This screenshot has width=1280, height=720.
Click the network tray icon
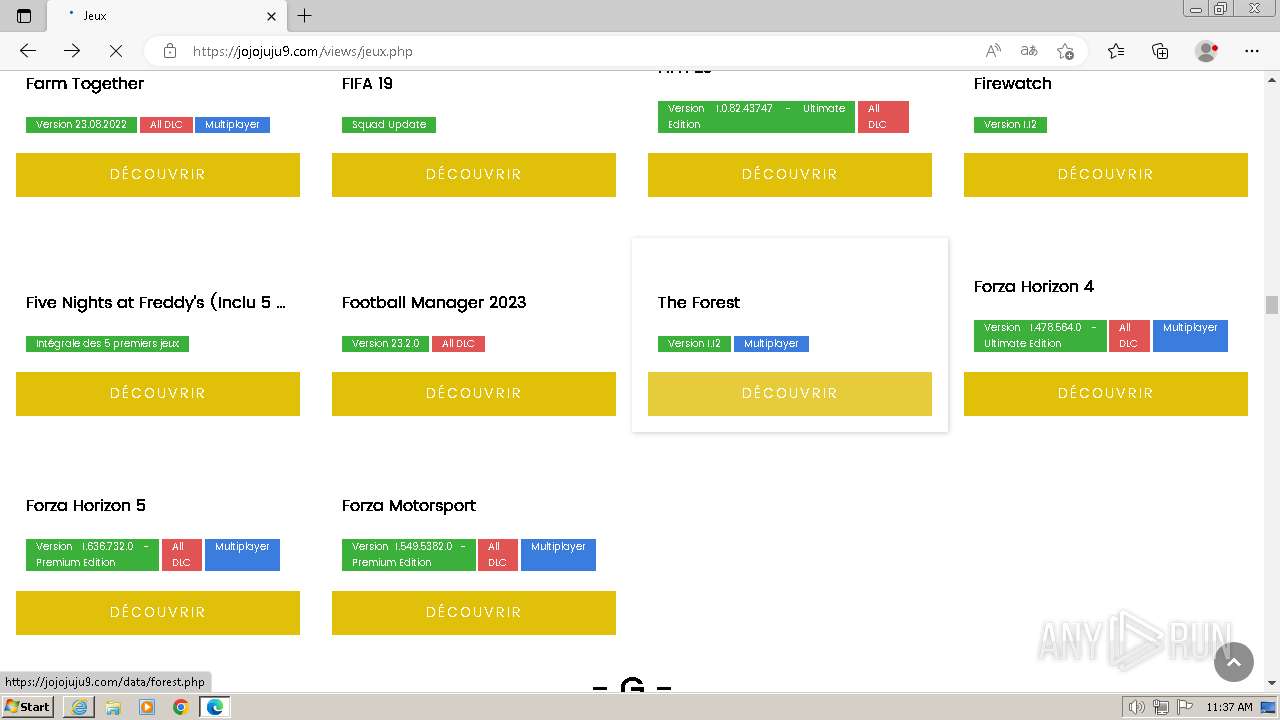[1161, 707]
